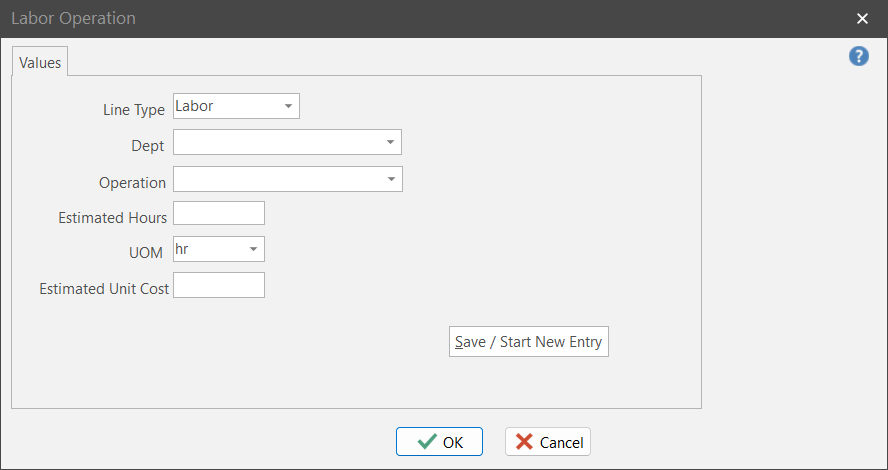Dismiss the dialog via Cancel button text

click(x=561, y=442)
